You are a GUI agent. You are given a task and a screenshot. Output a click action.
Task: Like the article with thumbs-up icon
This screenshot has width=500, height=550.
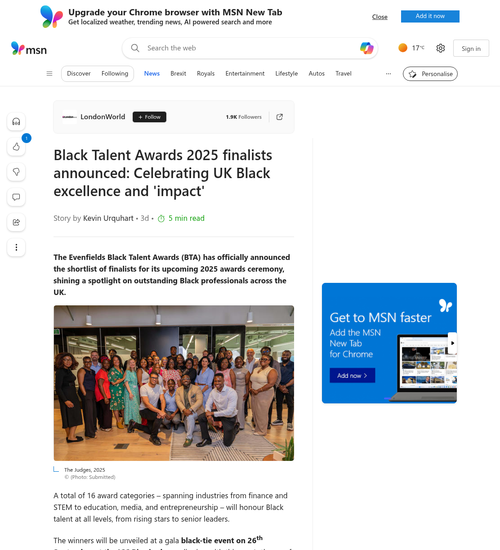click(16, 147)
